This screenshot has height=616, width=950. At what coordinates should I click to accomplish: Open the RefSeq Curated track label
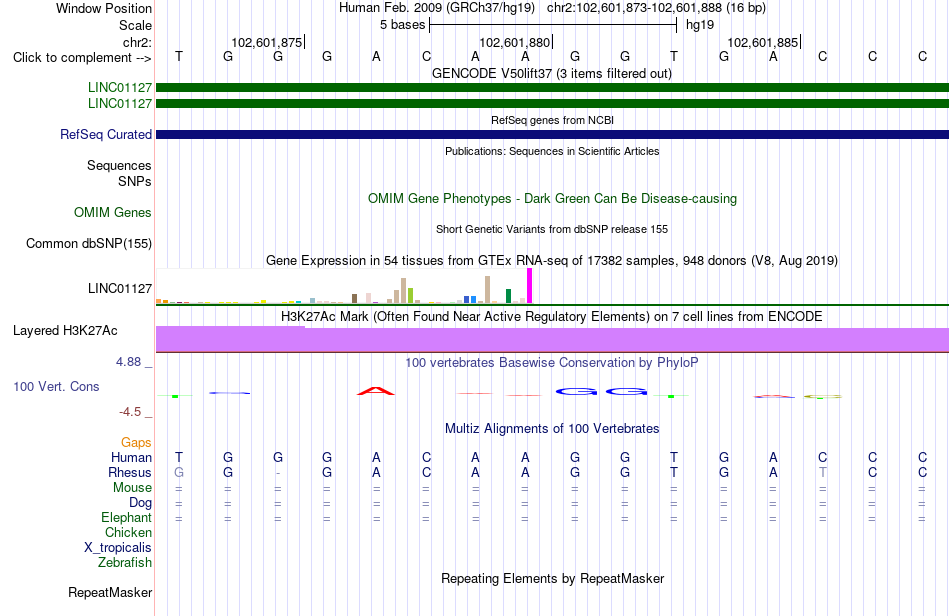[105, 134]
